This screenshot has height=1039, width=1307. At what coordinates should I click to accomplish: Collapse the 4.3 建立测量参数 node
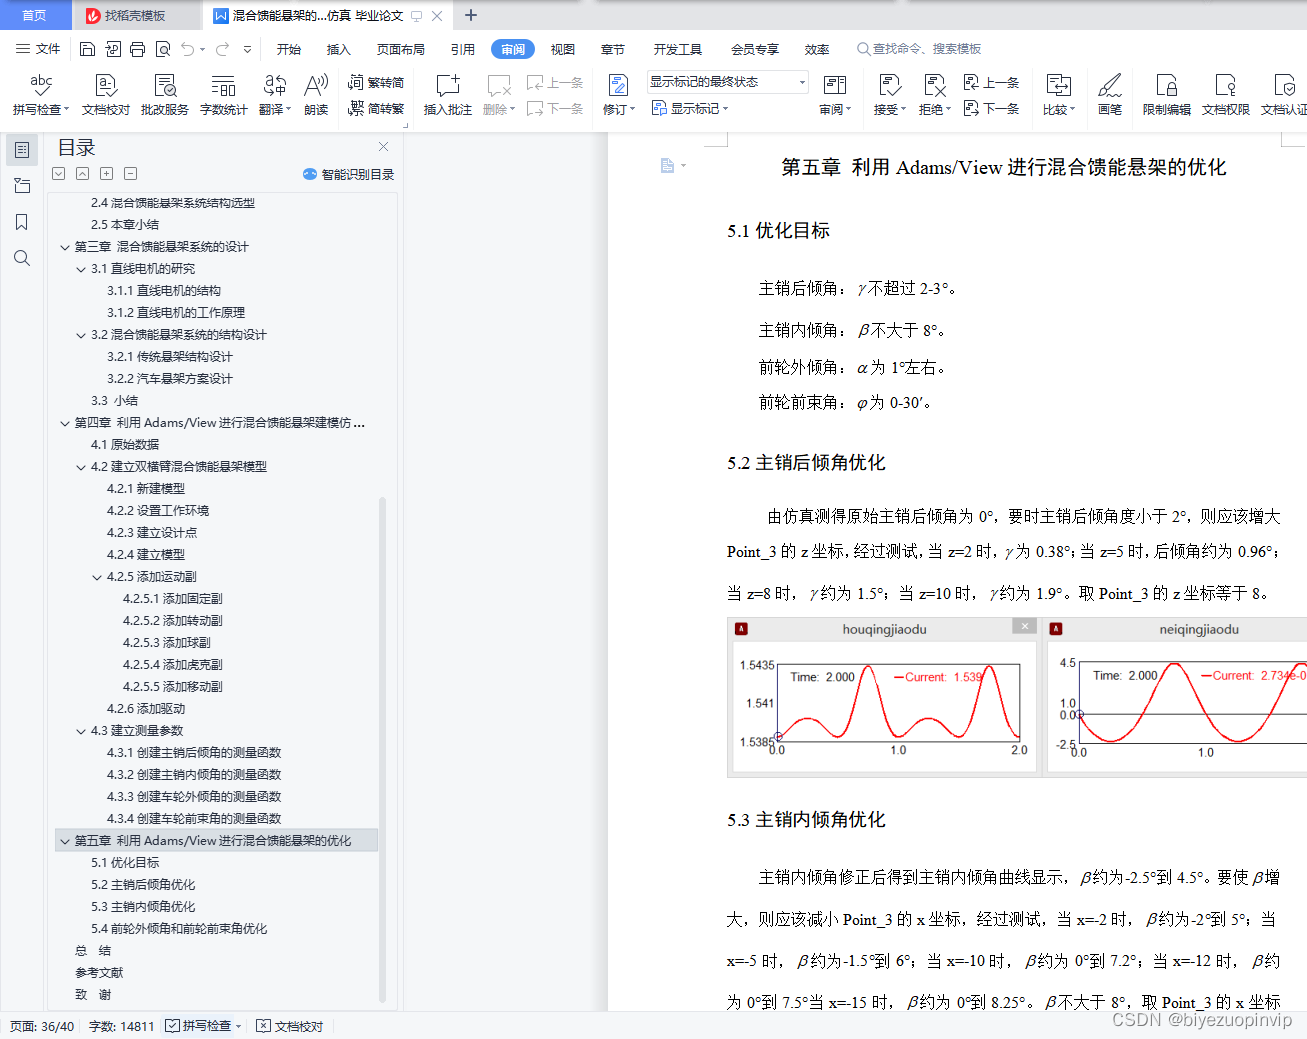click(81, 731)
